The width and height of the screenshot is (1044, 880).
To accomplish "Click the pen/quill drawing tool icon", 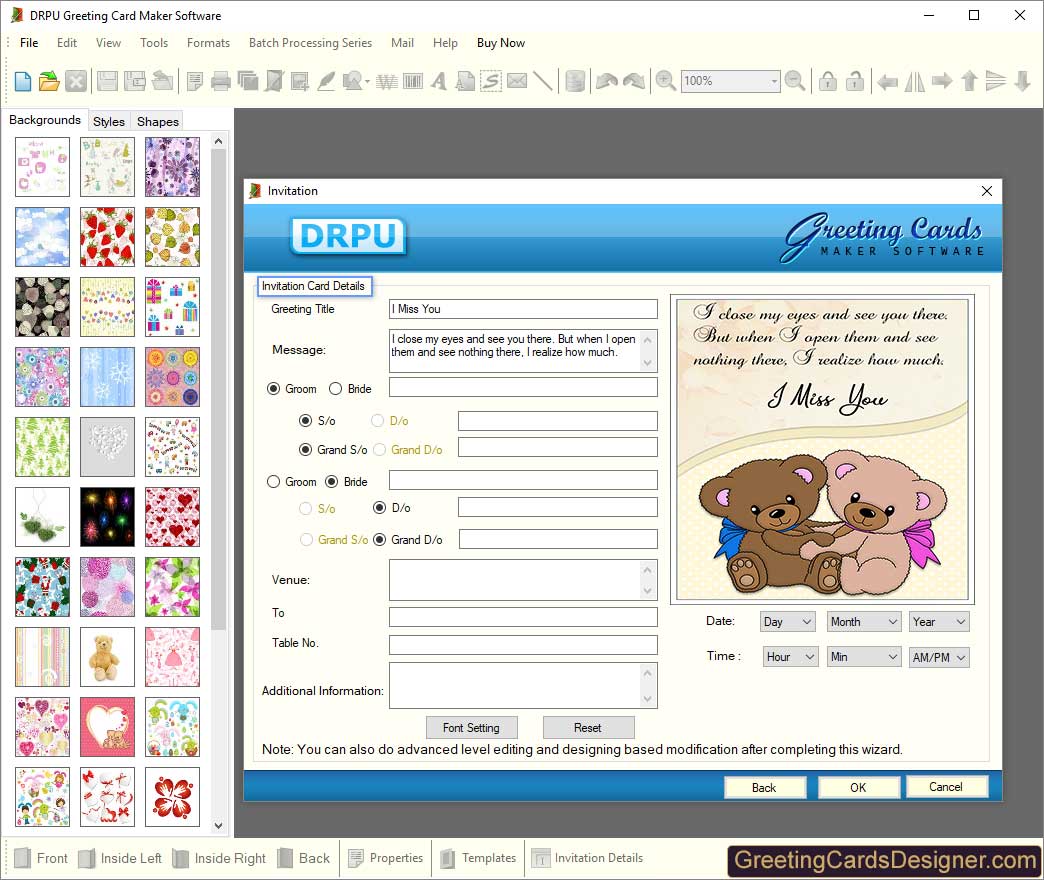I will 326,81.
